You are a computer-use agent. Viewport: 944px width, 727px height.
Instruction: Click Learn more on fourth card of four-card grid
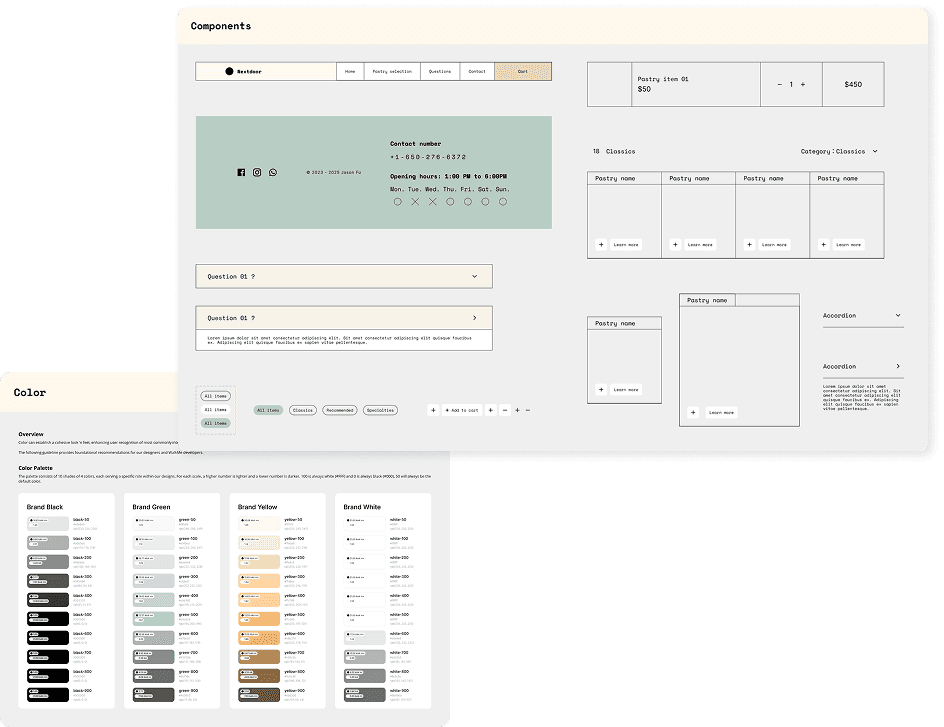click(x=848, y=244)
